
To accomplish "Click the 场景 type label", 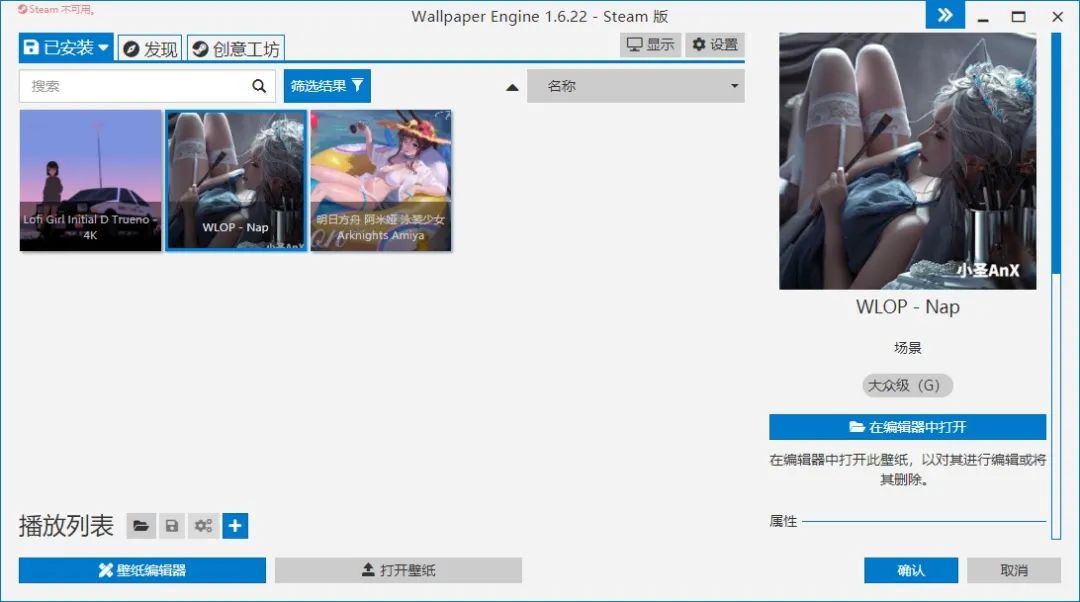I will 907,348.
